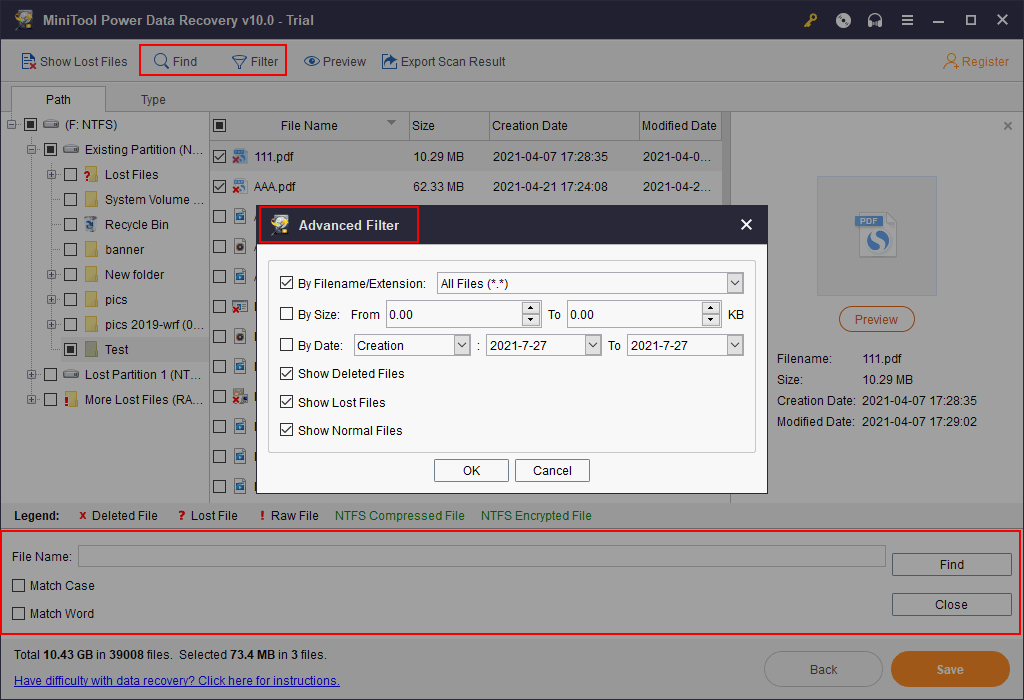The height and width of the screenshot is (700, 1024).
Task: Click Export Scan Result
Action: click(x=443, y=61)
